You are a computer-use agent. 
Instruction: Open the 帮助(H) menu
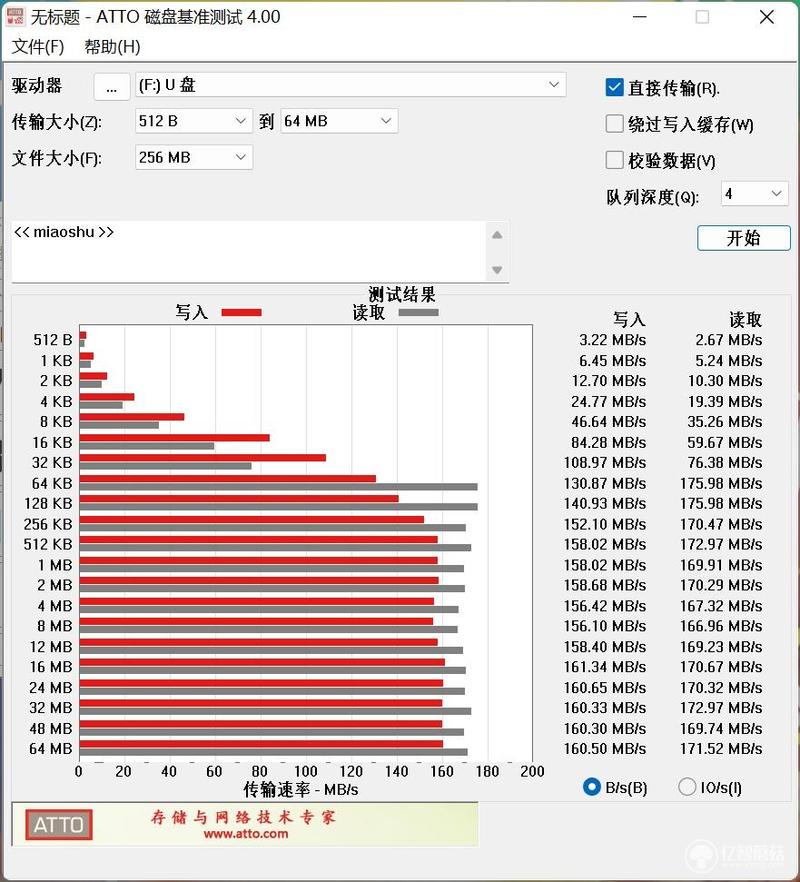click(112, 47)
